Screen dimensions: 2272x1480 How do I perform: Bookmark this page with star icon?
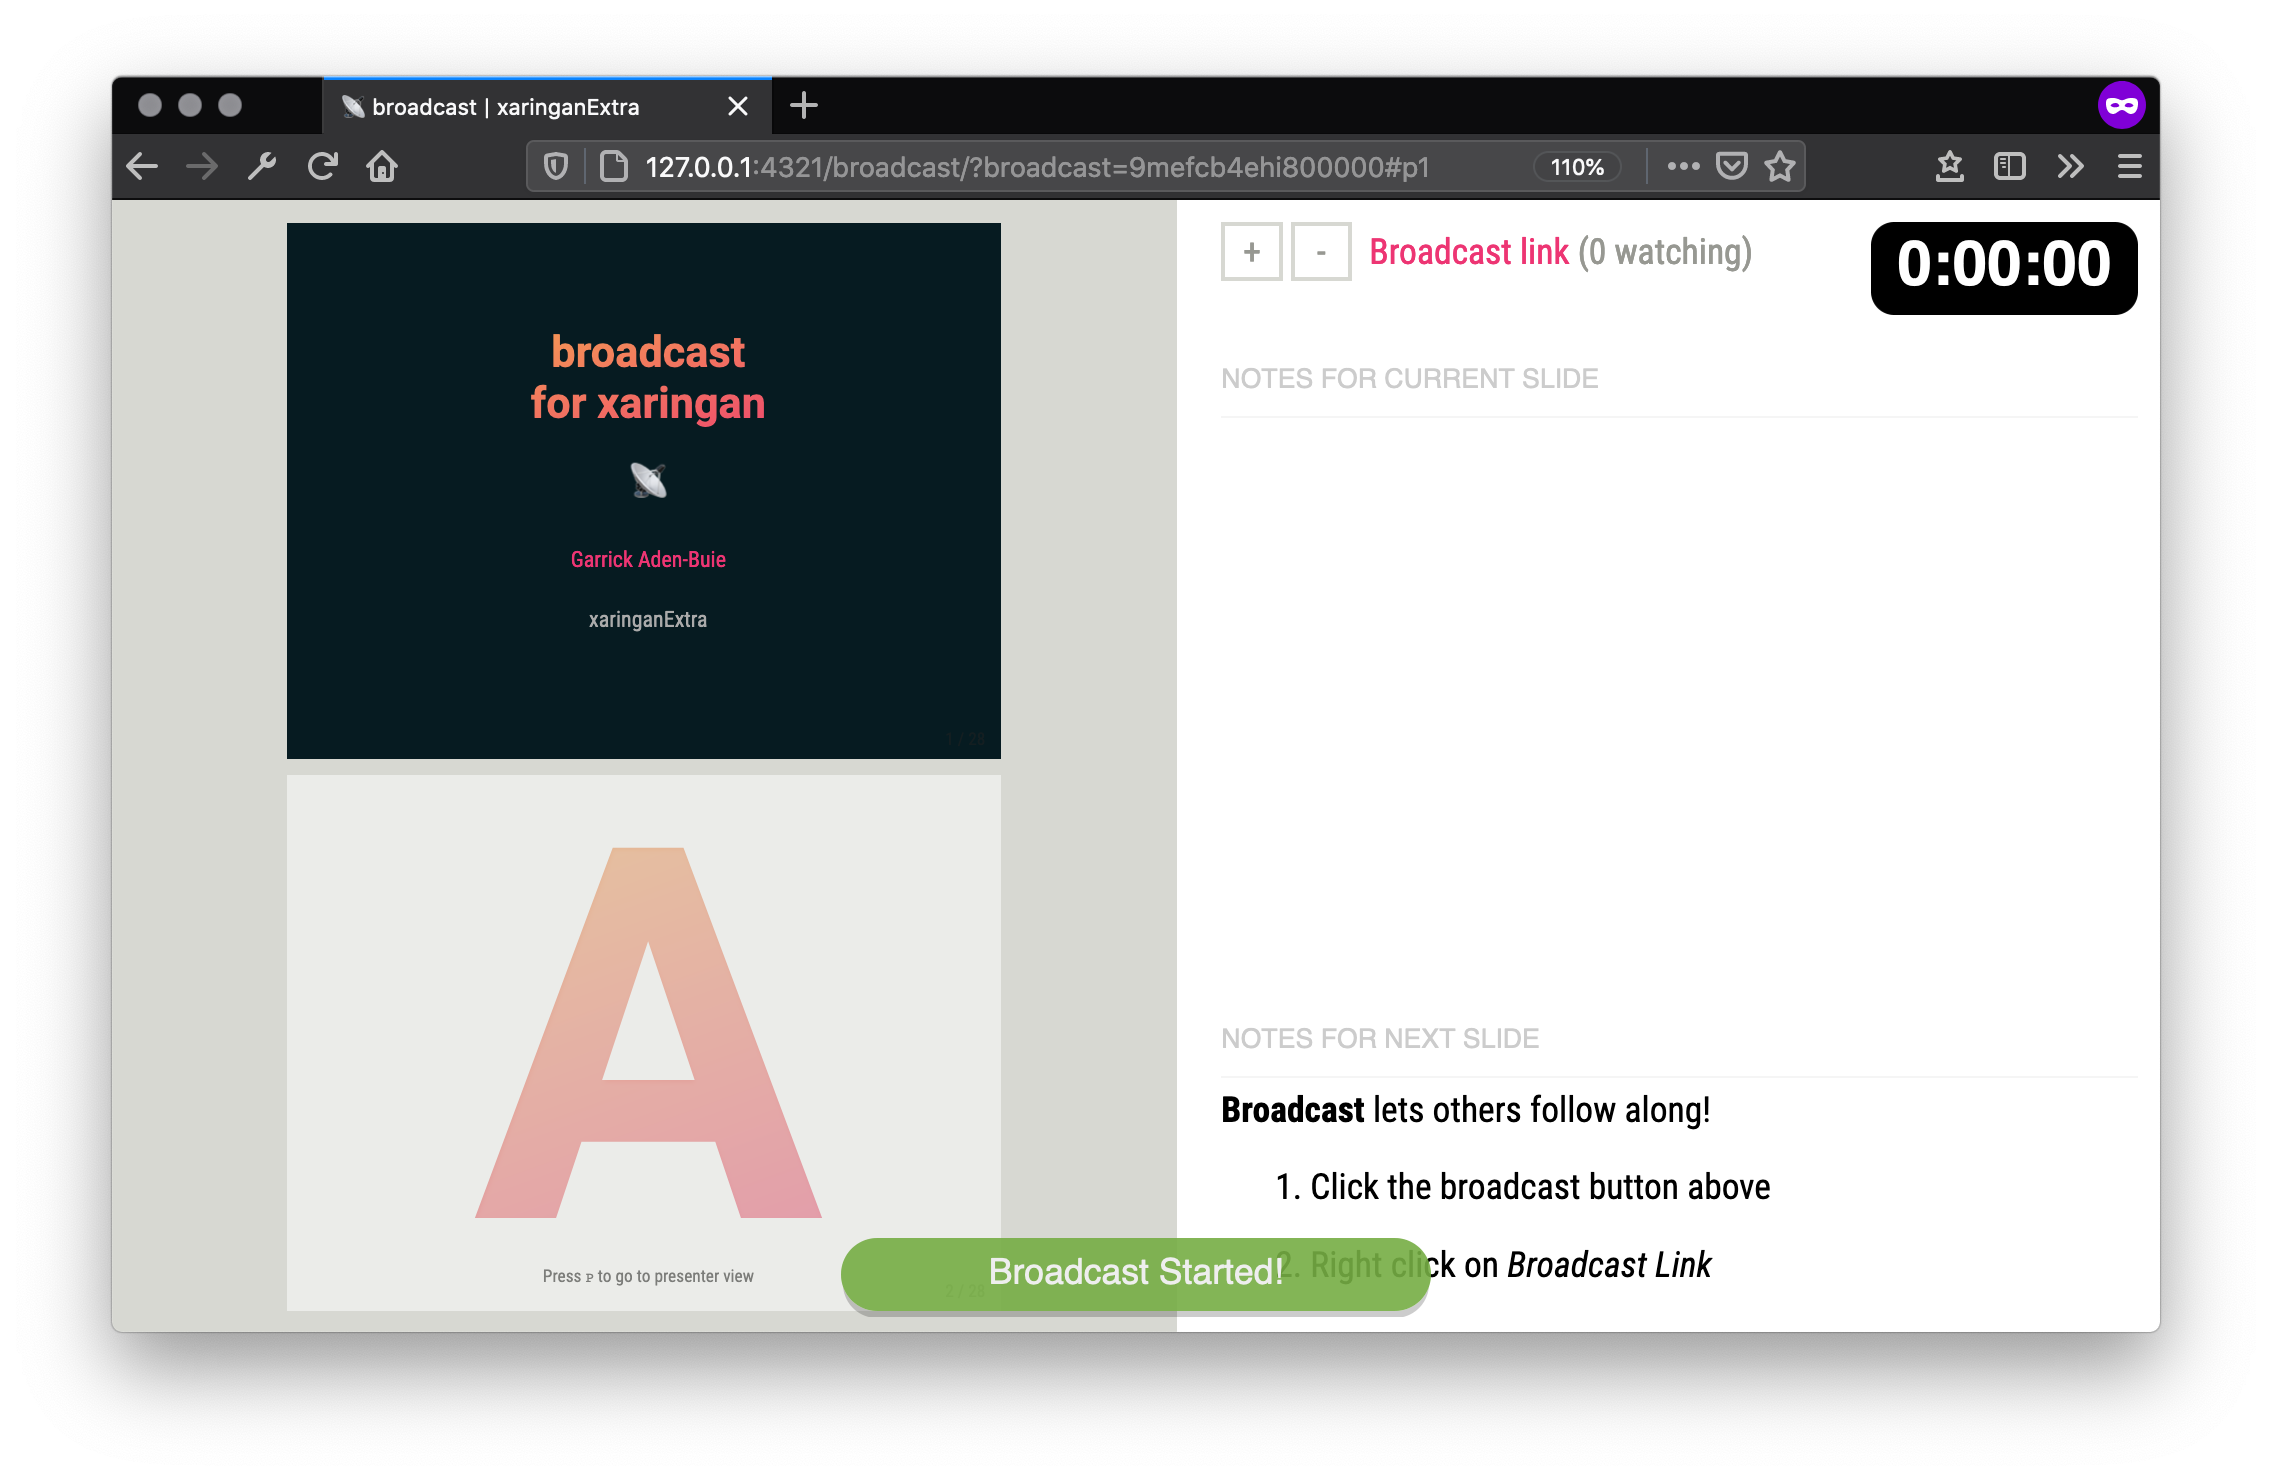(x=1780, y=166)
